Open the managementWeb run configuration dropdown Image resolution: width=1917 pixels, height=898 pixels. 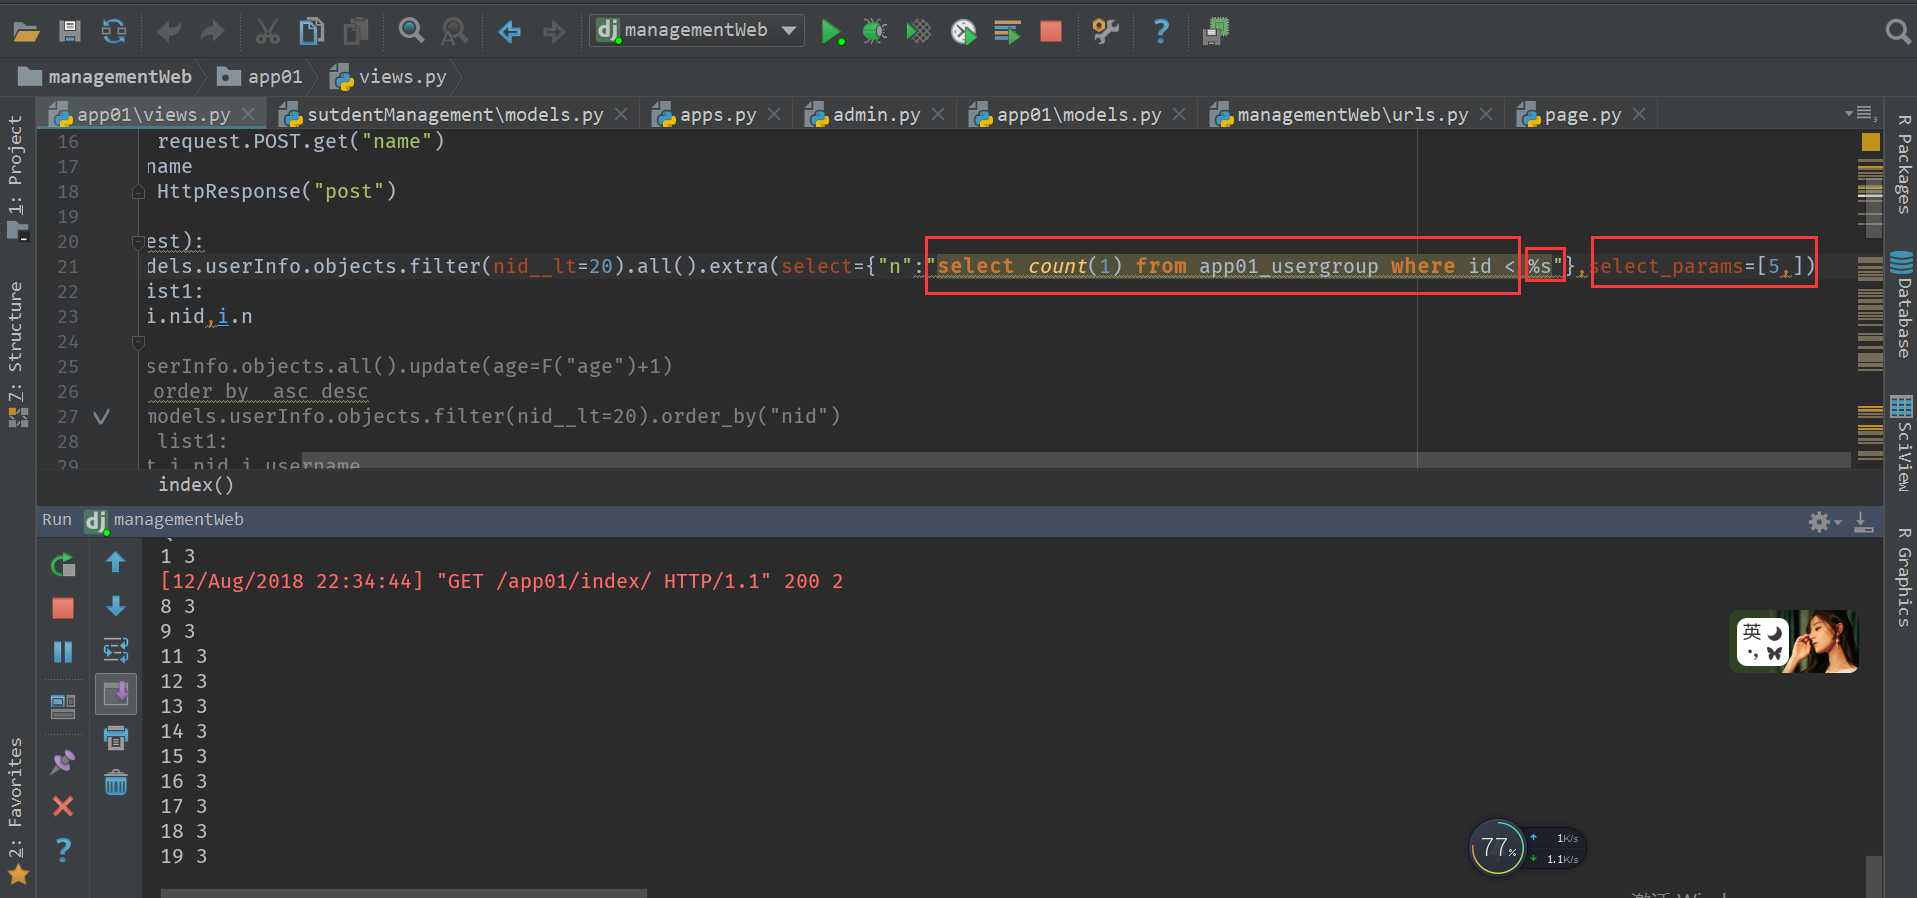[x=697, y=30]
